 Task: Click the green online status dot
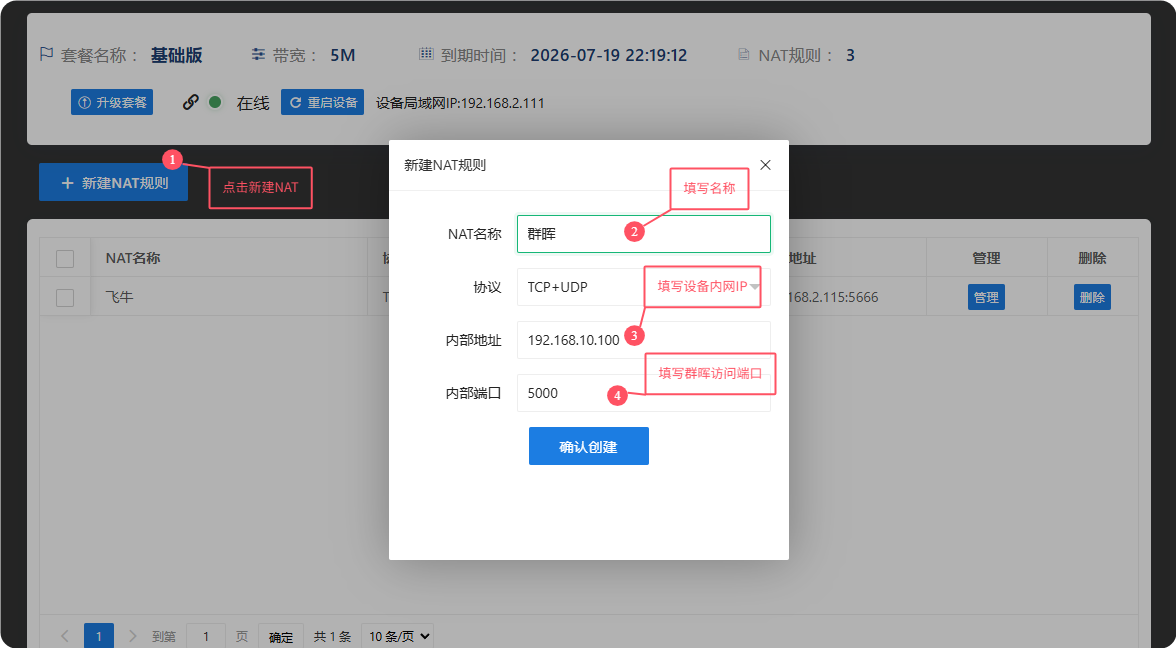pyautogui.click(x=215, y=102)
